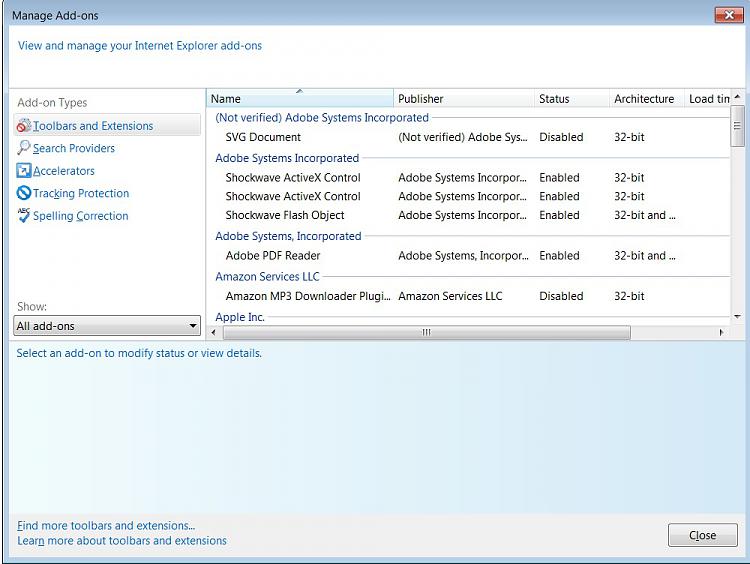The height and width of the screenshot is (564, 750).
Task: Click Enabled status of Shockwave Flash Object
Action: click(x=559, y=215)
